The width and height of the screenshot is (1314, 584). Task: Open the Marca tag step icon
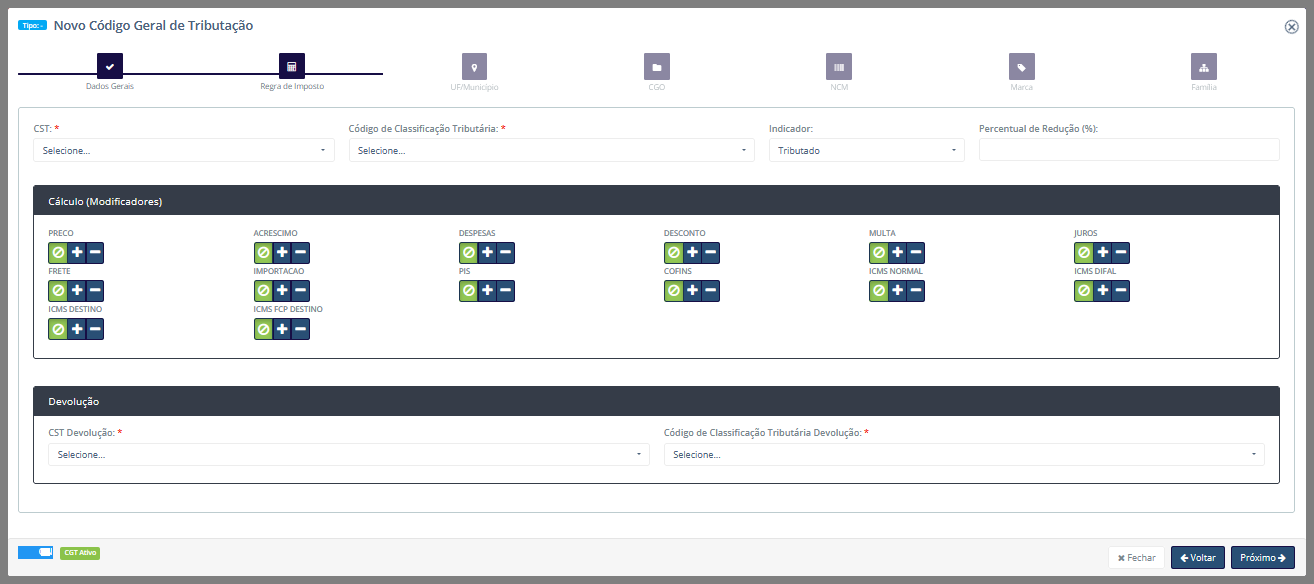tap(1021, 67)
